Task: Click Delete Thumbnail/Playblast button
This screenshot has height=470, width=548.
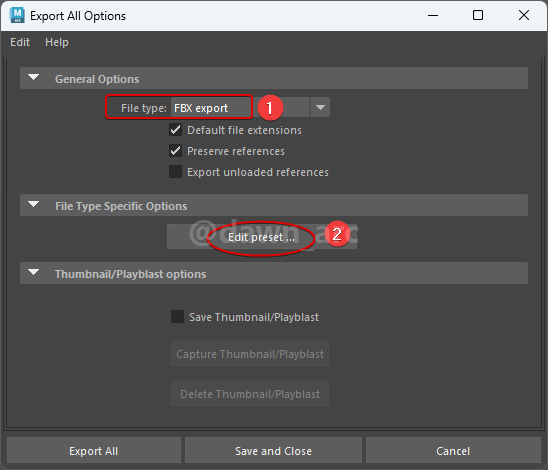Action: pyautogui.click(x=250, y=394)
